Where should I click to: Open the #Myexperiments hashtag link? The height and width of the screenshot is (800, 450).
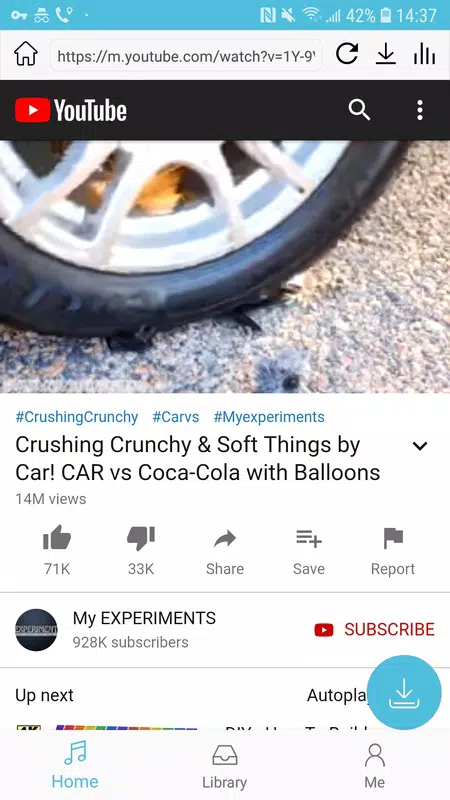point(269,417)
